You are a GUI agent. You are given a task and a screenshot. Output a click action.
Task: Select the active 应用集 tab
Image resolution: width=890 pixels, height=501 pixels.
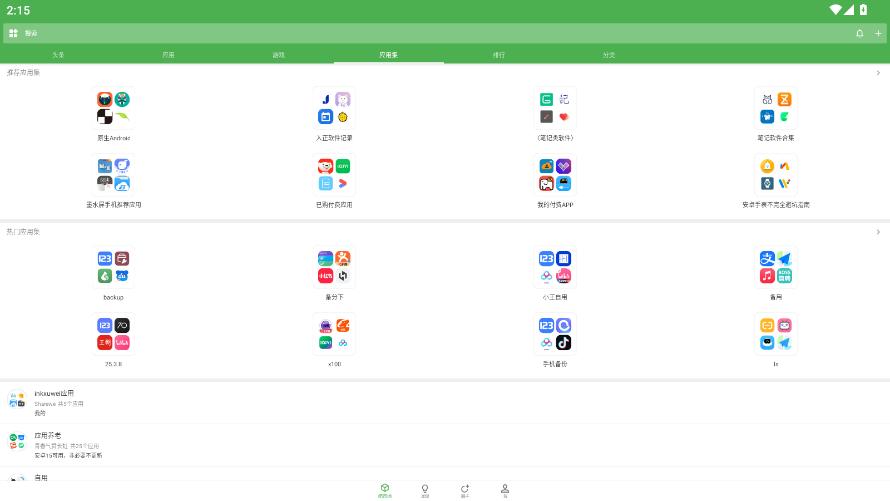(389, 55)
